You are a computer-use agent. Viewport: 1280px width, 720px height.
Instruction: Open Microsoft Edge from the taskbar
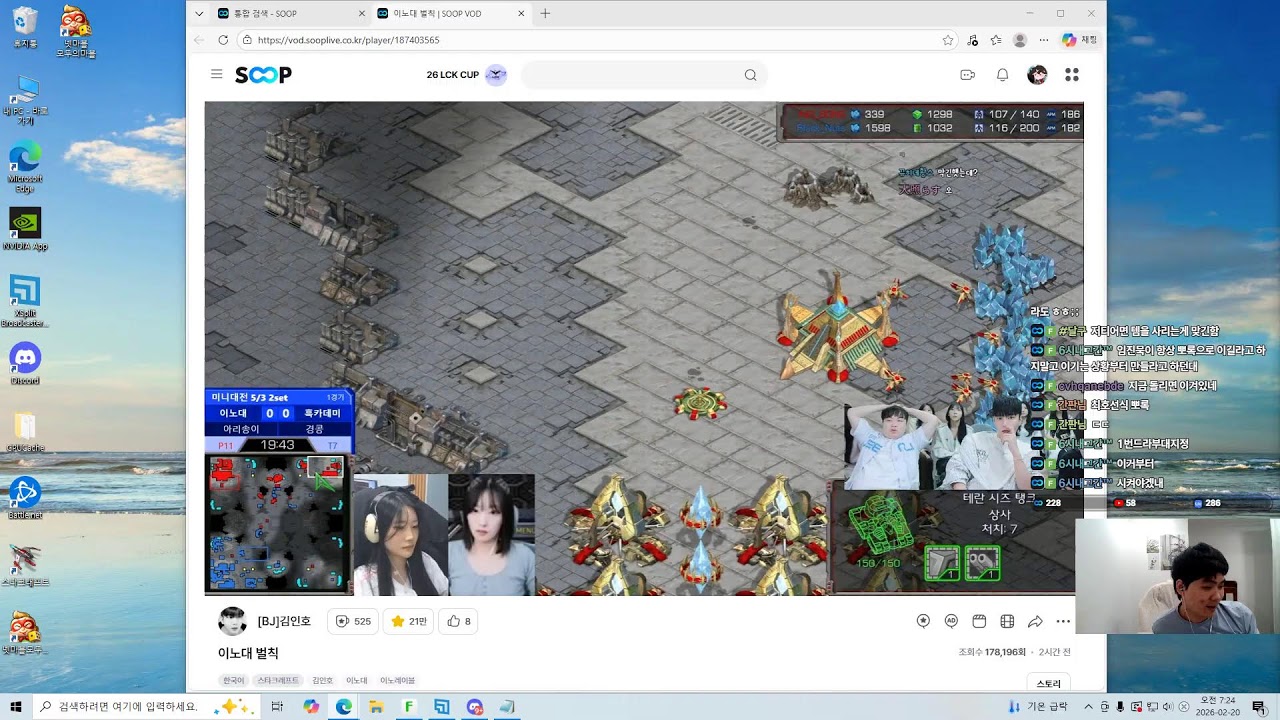coord(343,706)
